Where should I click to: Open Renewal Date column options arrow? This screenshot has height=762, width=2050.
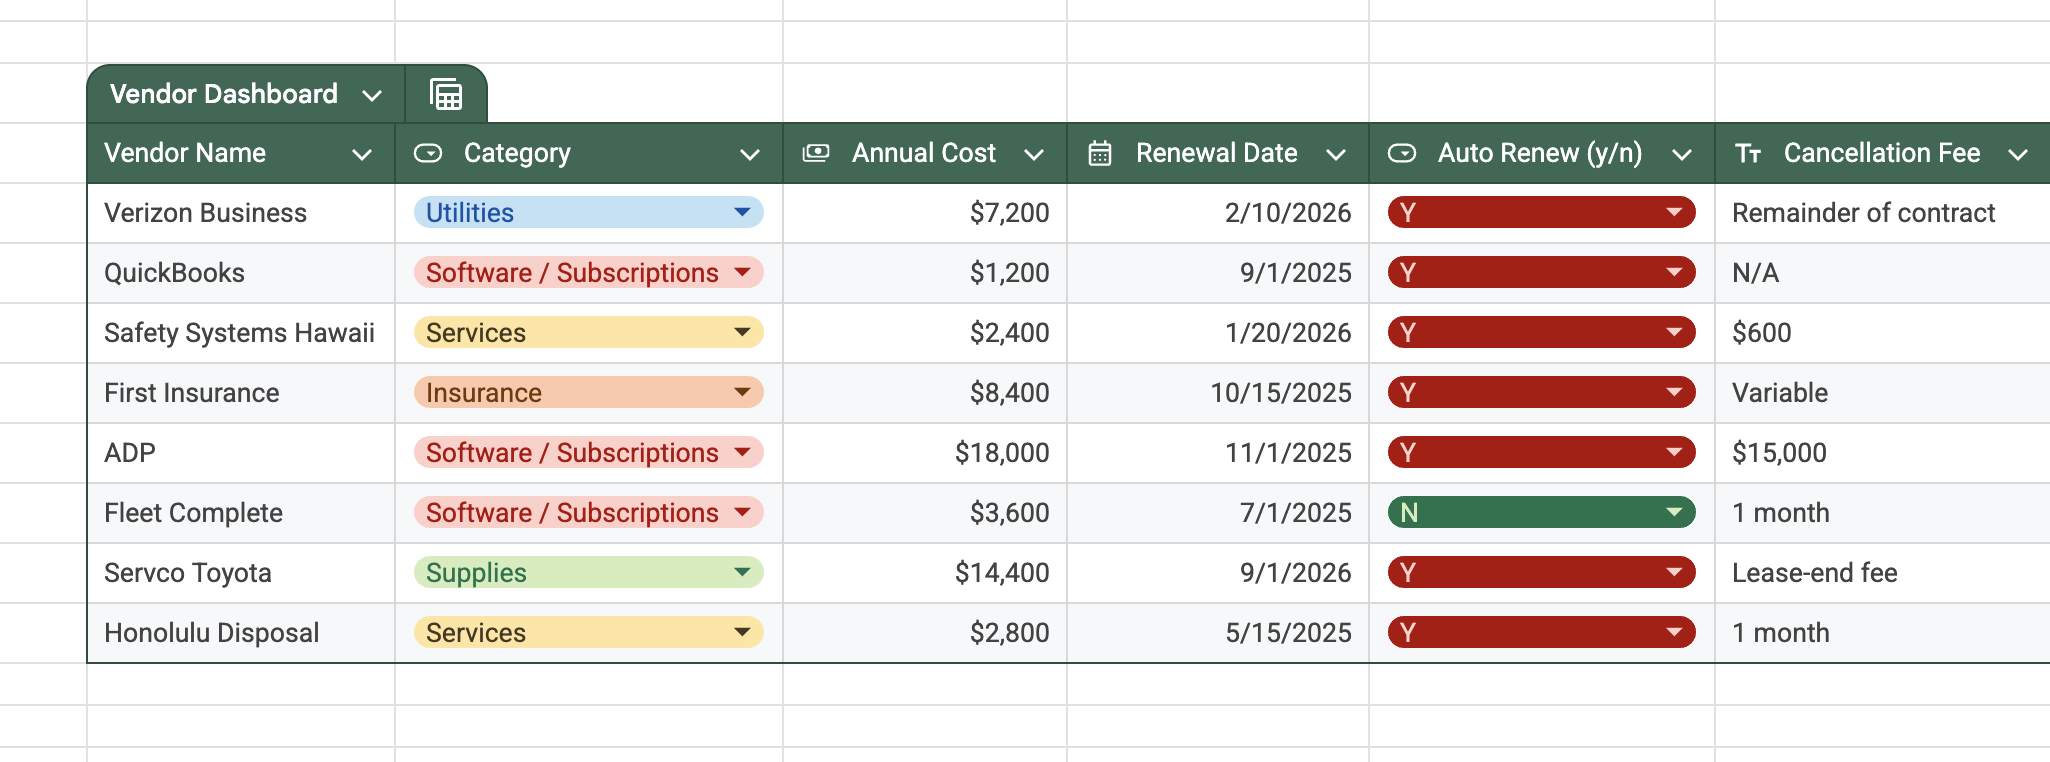click(1335, 154)
